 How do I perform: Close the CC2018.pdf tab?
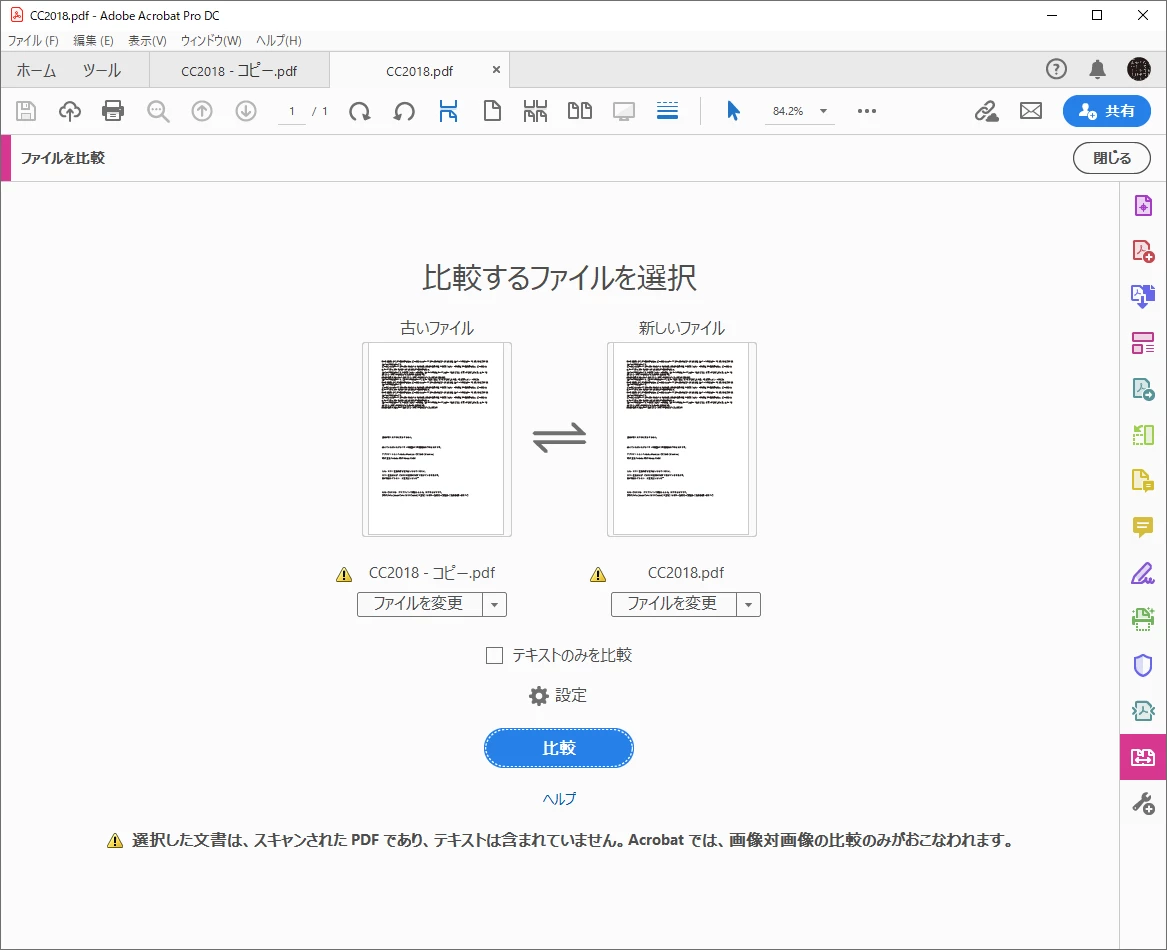tap(496, 70)
